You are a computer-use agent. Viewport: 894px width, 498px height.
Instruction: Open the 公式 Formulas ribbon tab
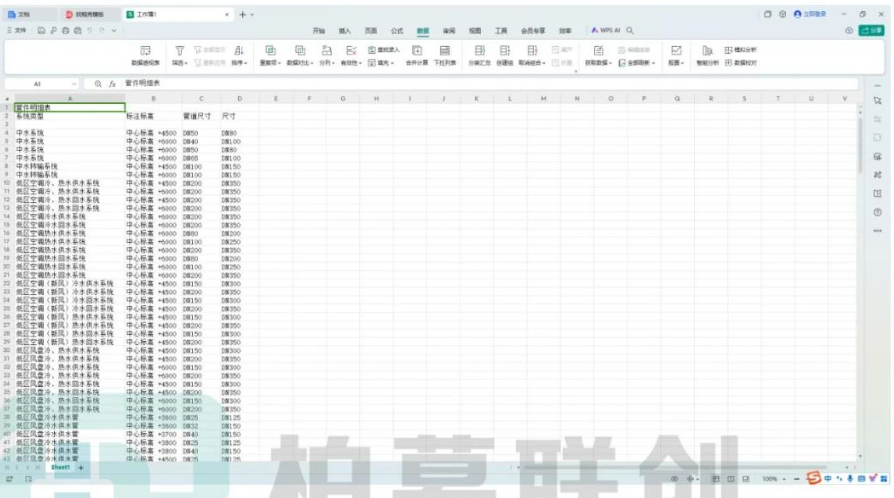click(x=397, y=31)
